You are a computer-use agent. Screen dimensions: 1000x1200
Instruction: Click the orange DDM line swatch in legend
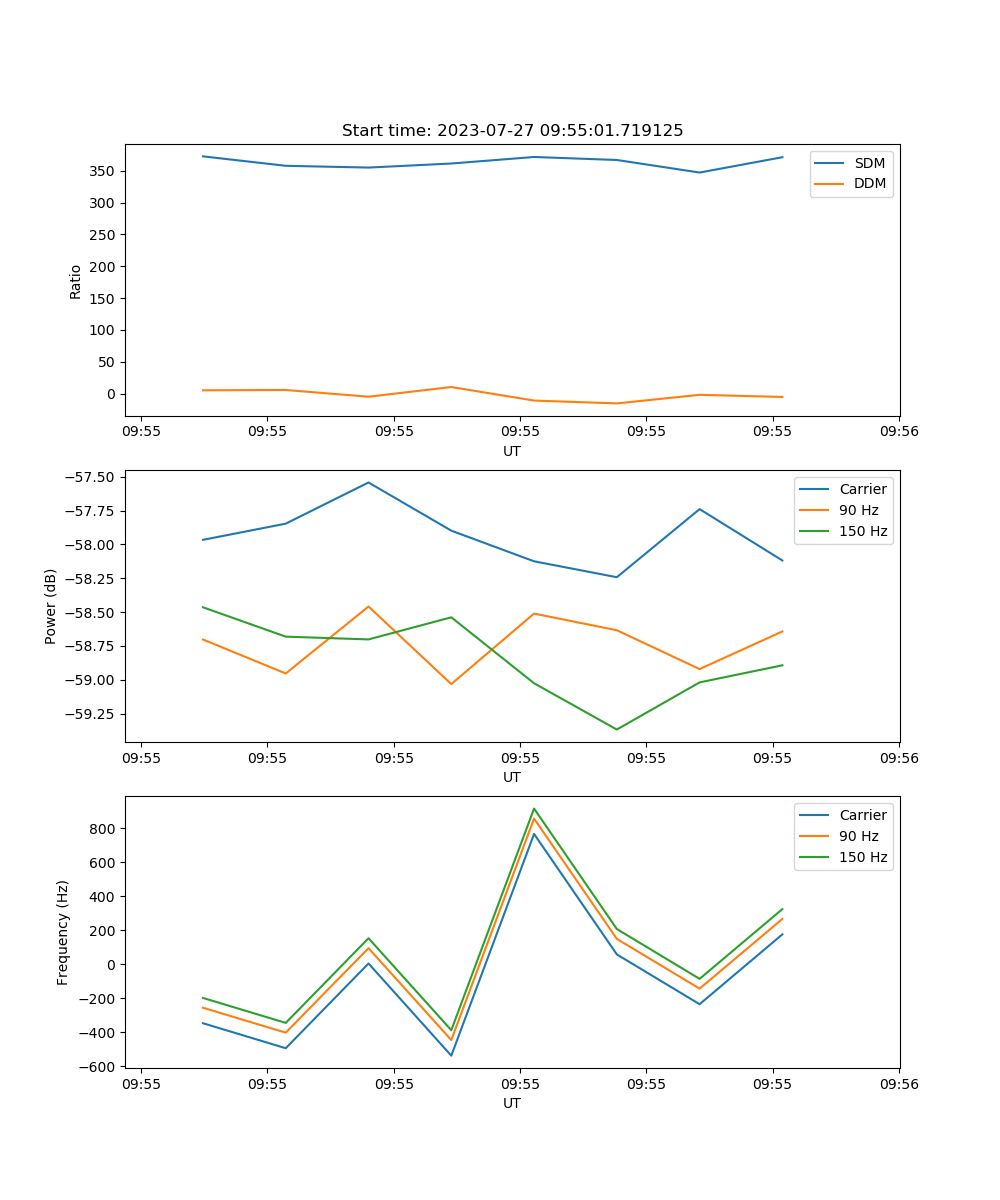coord(830,183)
